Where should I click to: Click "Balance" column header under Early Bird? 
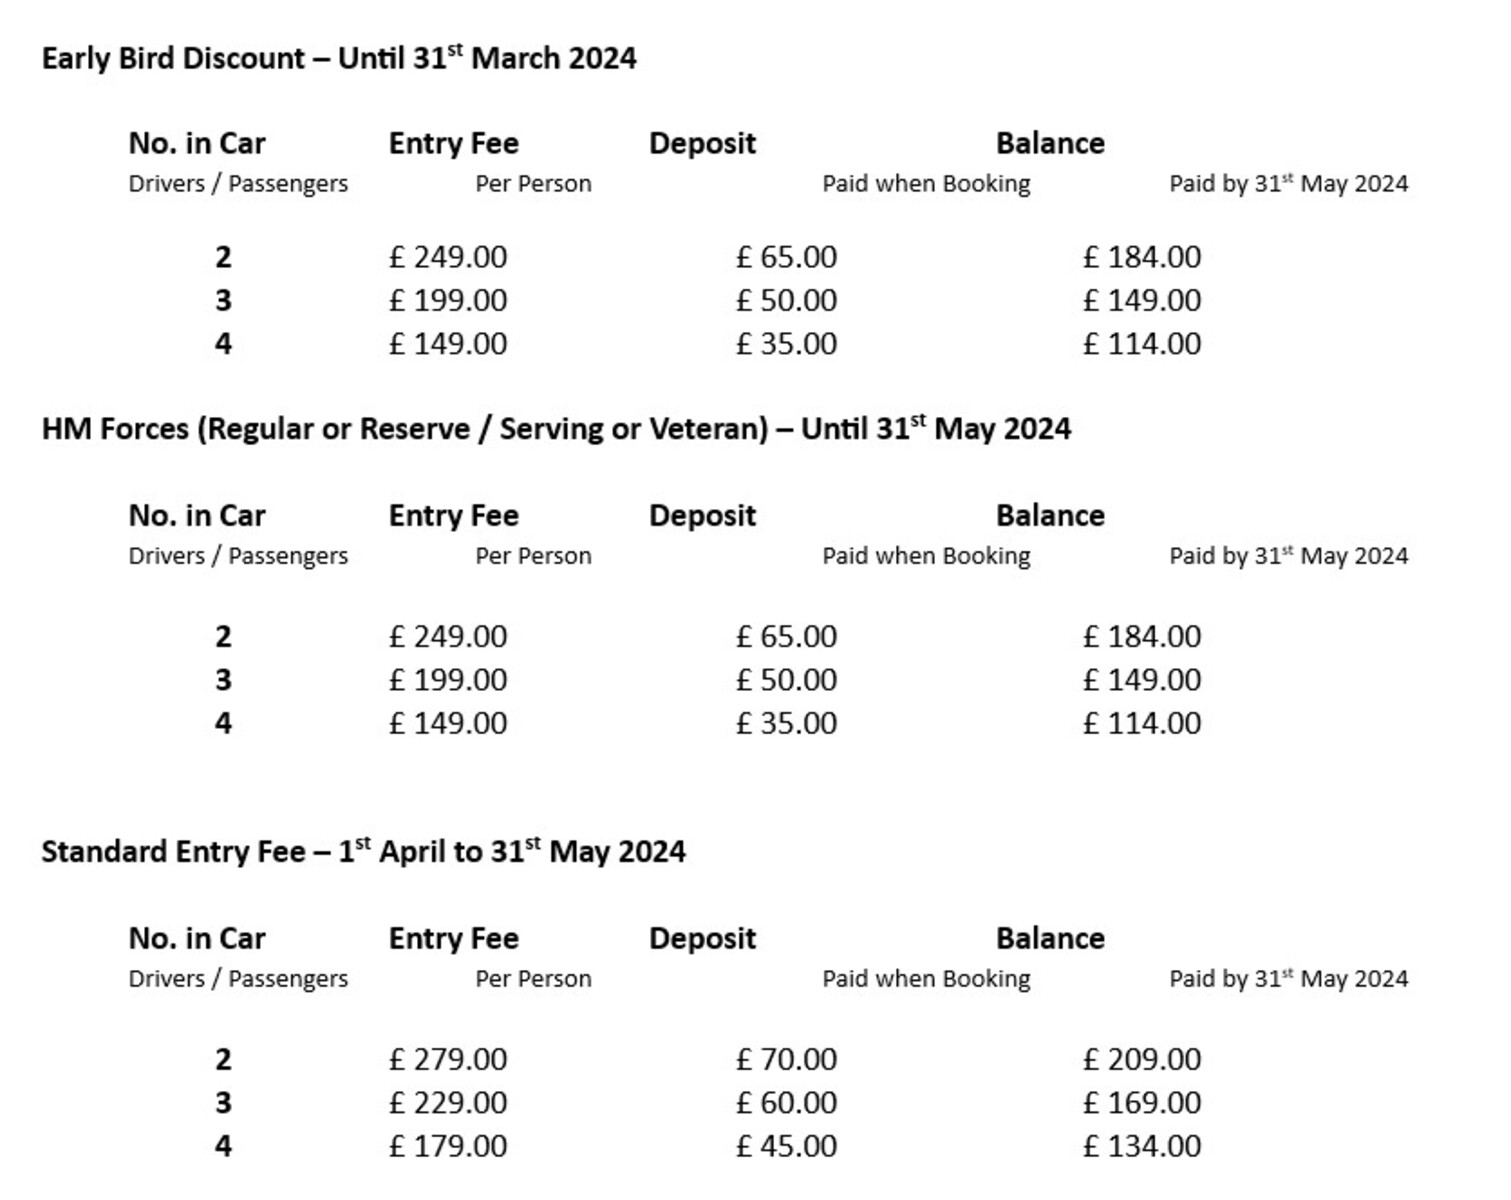pos(1050,144)
